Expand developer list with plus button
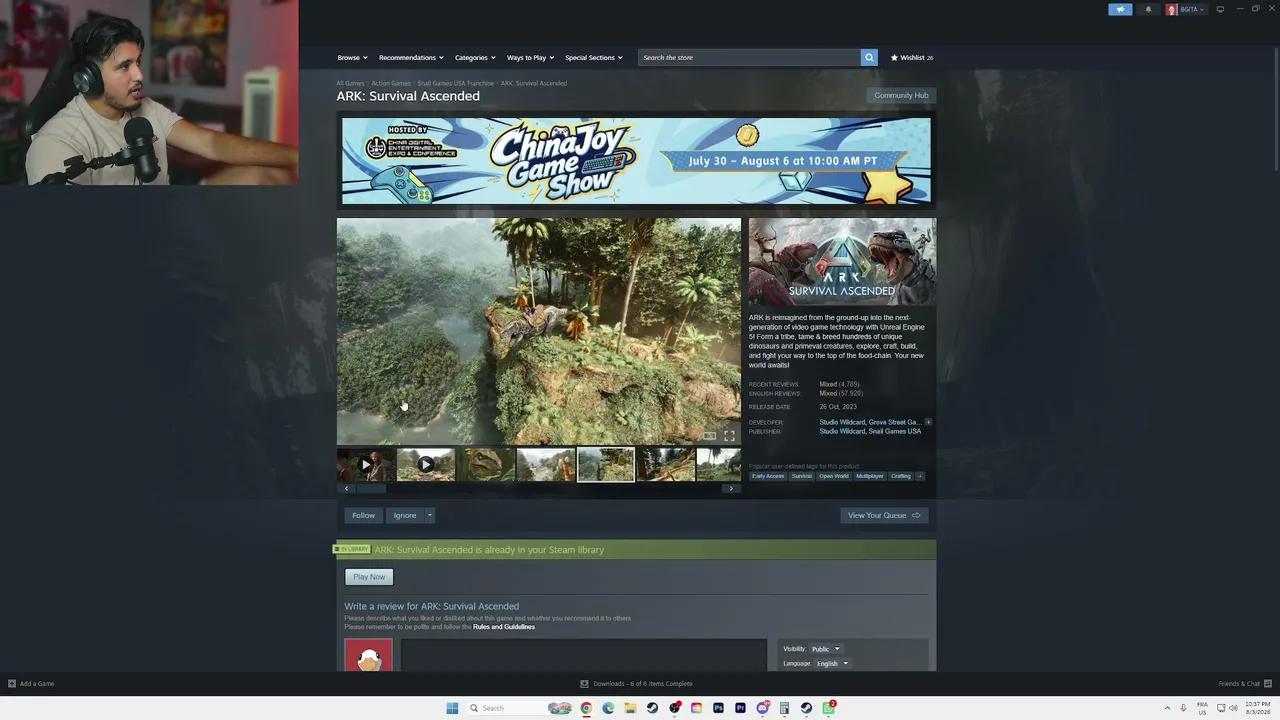Viewport: 1280px width, 720px height. point(928,422)
